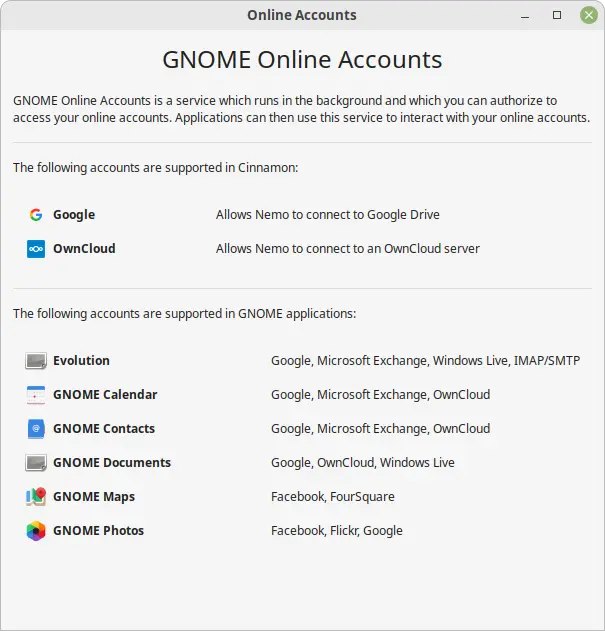Click 'Allows Nemo to connect to an OwnCloud server'
Screen dimensions: 605x631
click(348, 249)
